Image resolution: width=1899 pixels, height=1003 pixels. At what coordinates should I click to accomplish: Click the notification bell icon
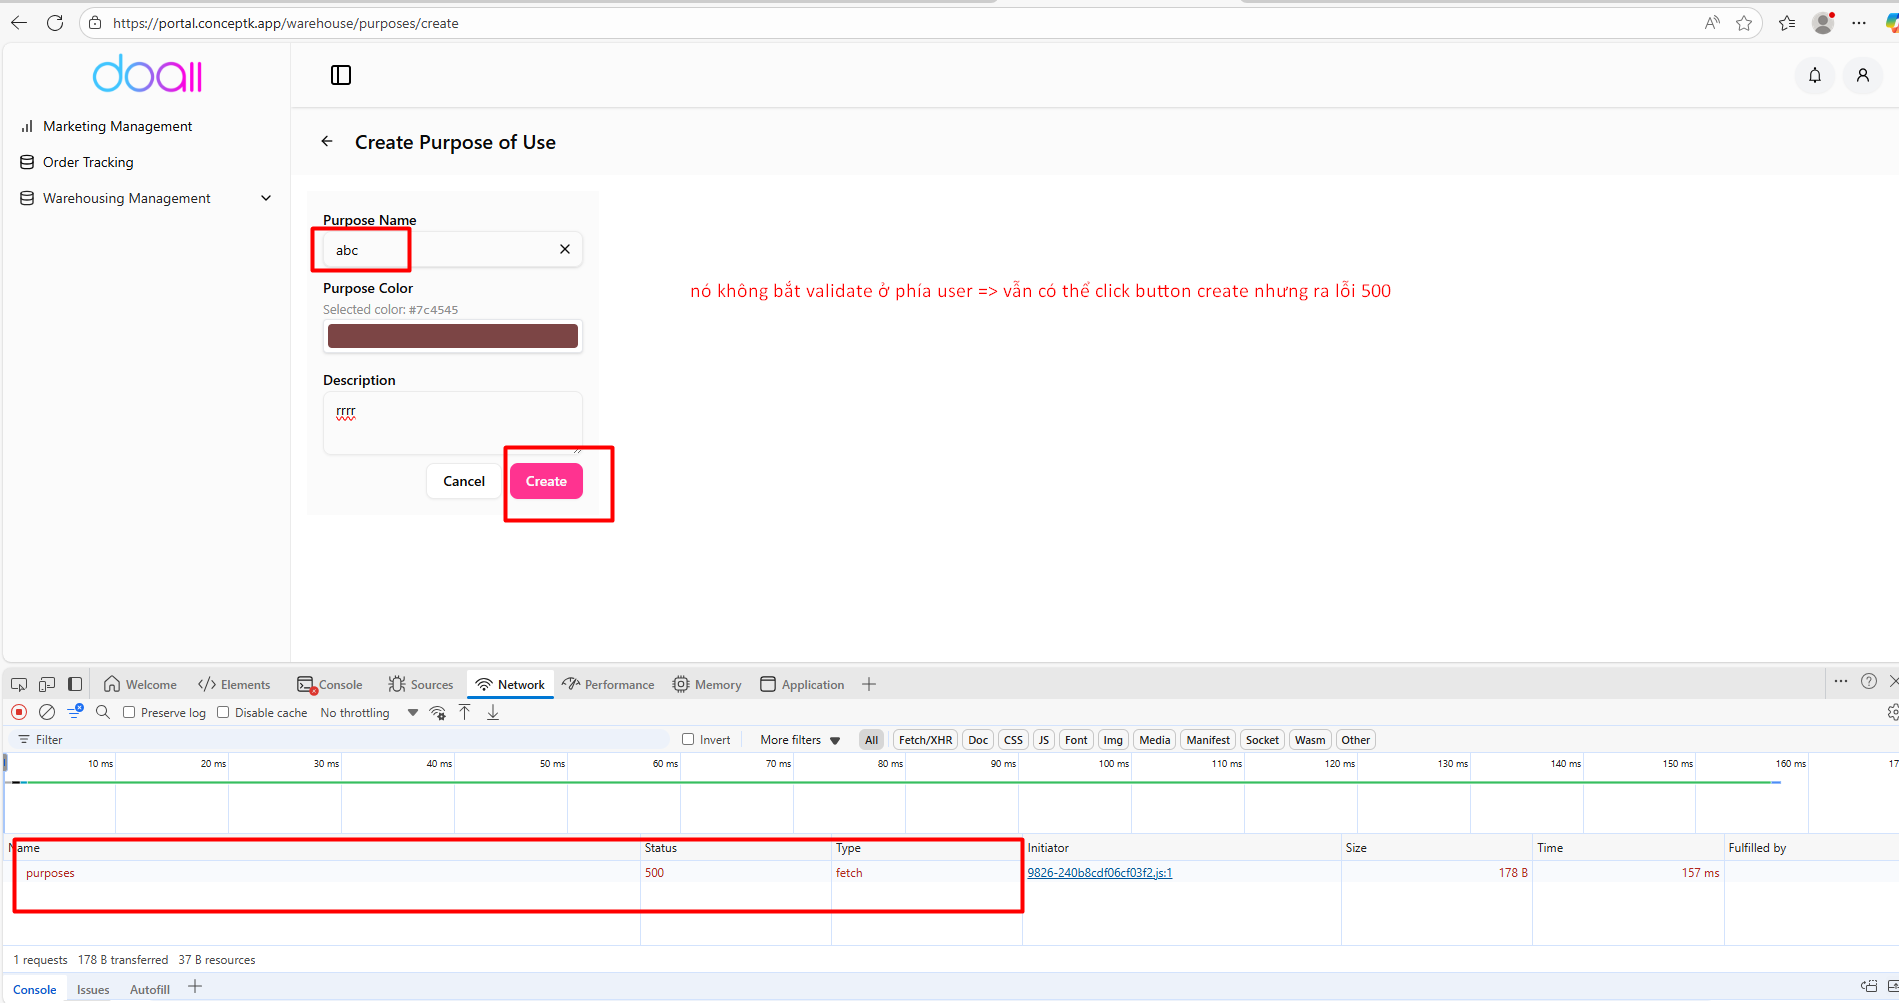tap(1814, 75)
